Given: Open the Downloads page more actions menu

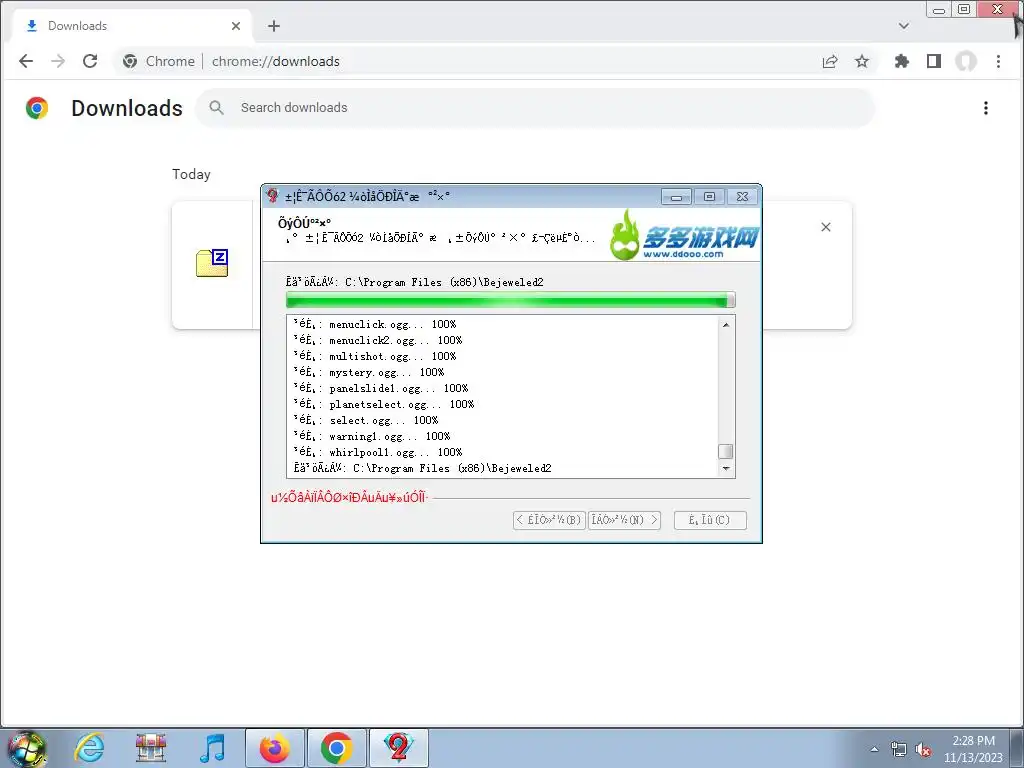Looking at the screenshot, I should click(985, 108).
